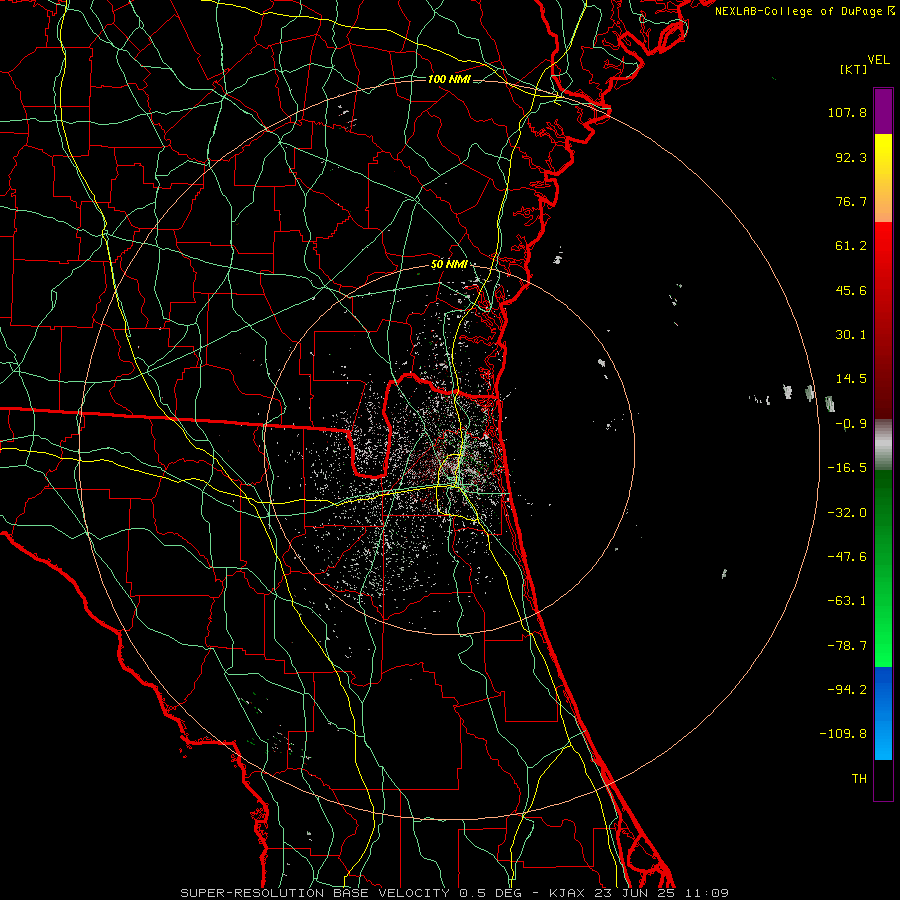The width and height of the screenshot is (900, 900).
Task: Click the VEL legend heading
Action: [878, 59]
